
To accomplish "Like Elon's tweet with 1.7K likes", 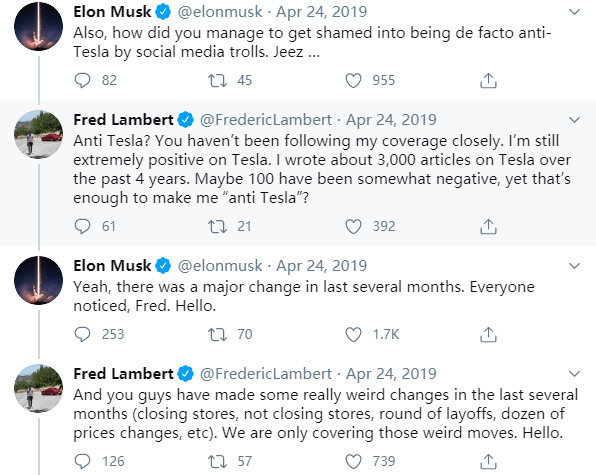I will (x=353, y=334).
